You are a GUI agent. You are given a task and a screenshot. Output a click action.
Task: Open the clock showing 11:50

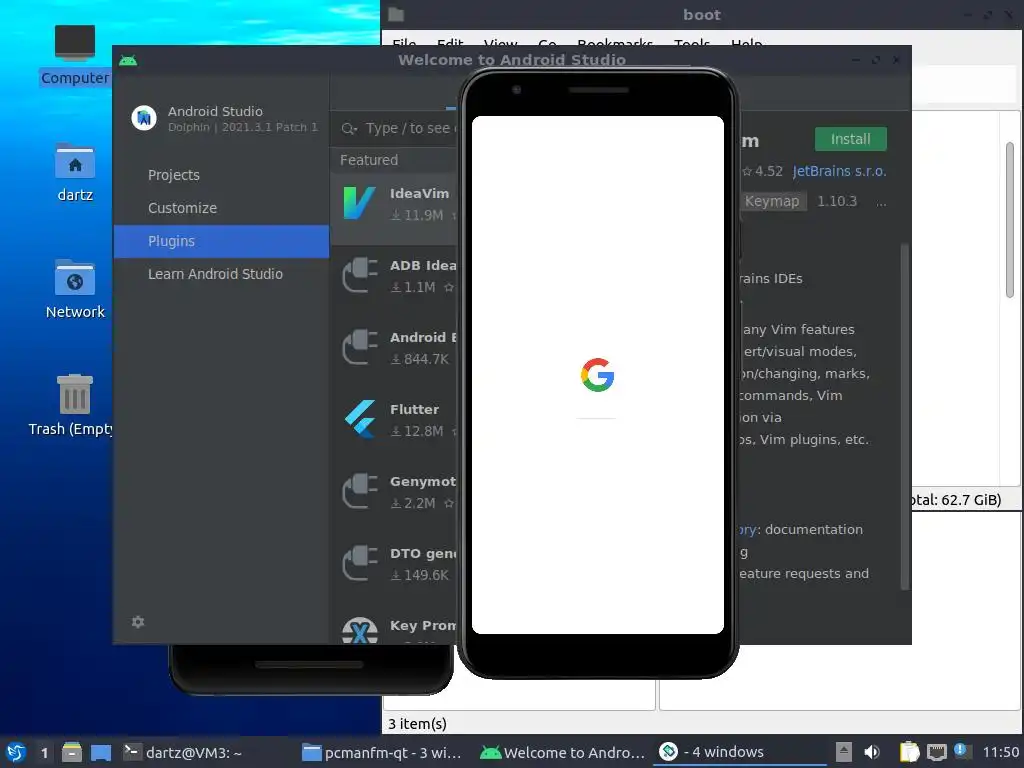pyautogui.click(x=1001, y=752)
